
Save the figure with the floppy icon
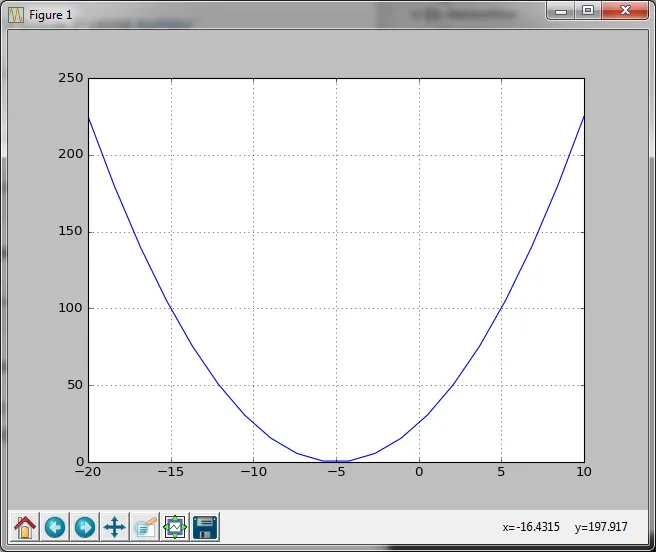(x=205, y=526)
